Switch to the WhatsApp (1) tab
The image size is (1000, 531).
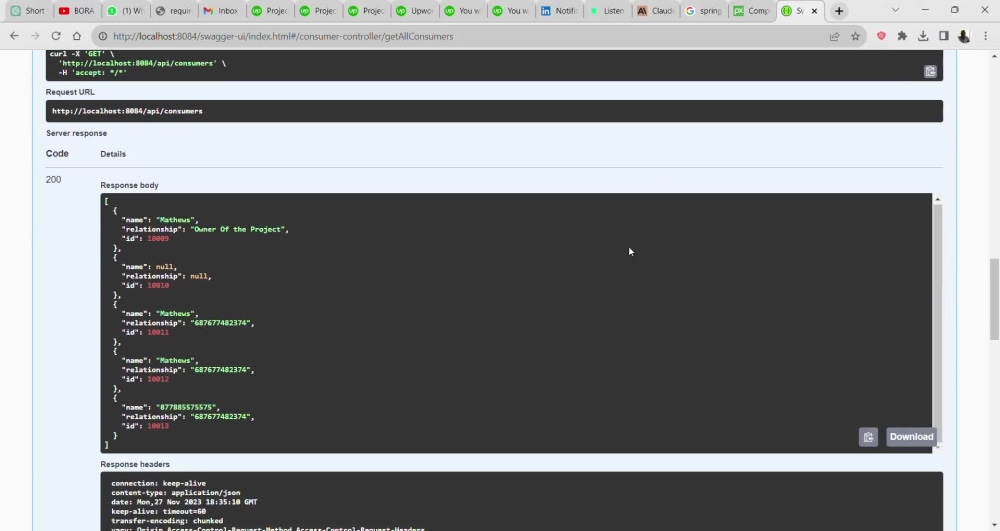click(125, 11)
